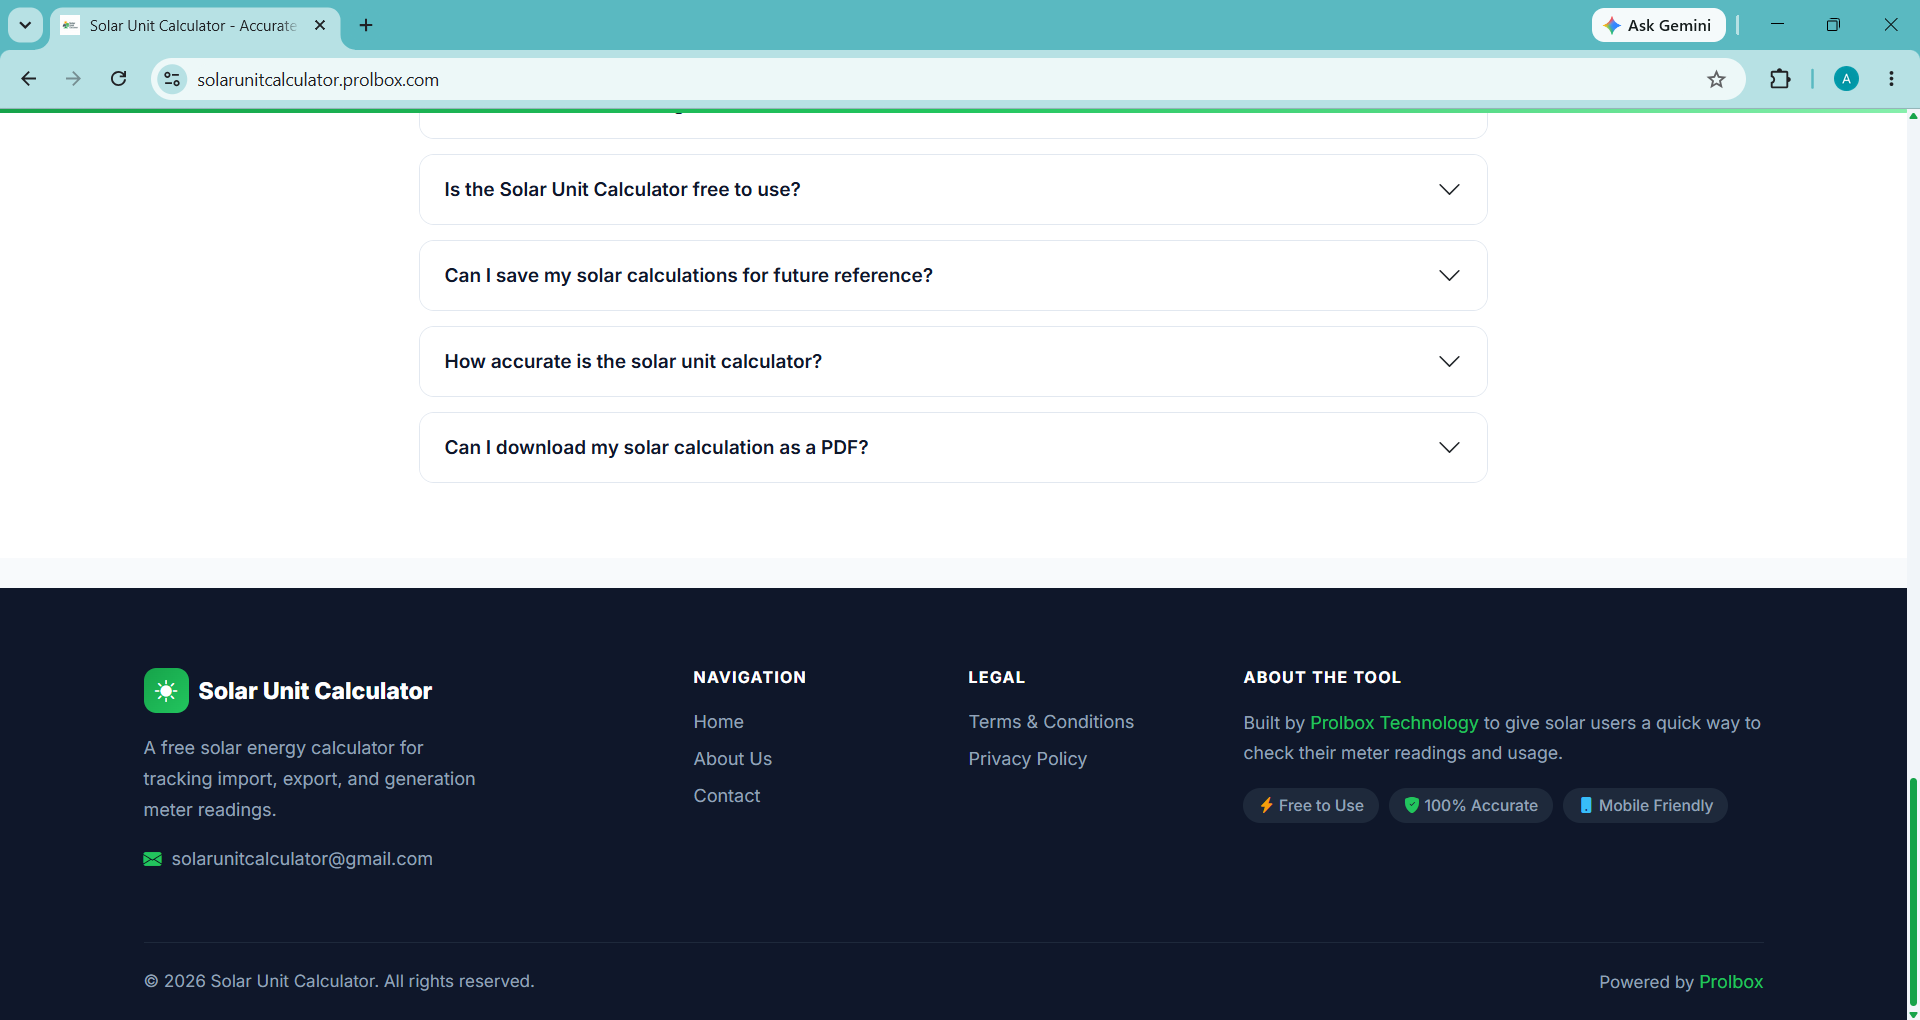Click the ABOUT THE TOOL heading
The width and height of the screenshot is (1920, 1020).
tap(1322, 677)
